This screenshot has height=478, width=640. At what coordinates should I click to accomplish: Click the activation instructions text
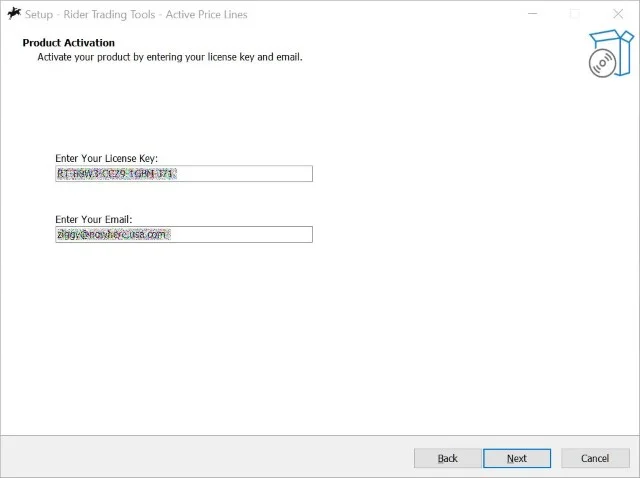pos(170,57)
